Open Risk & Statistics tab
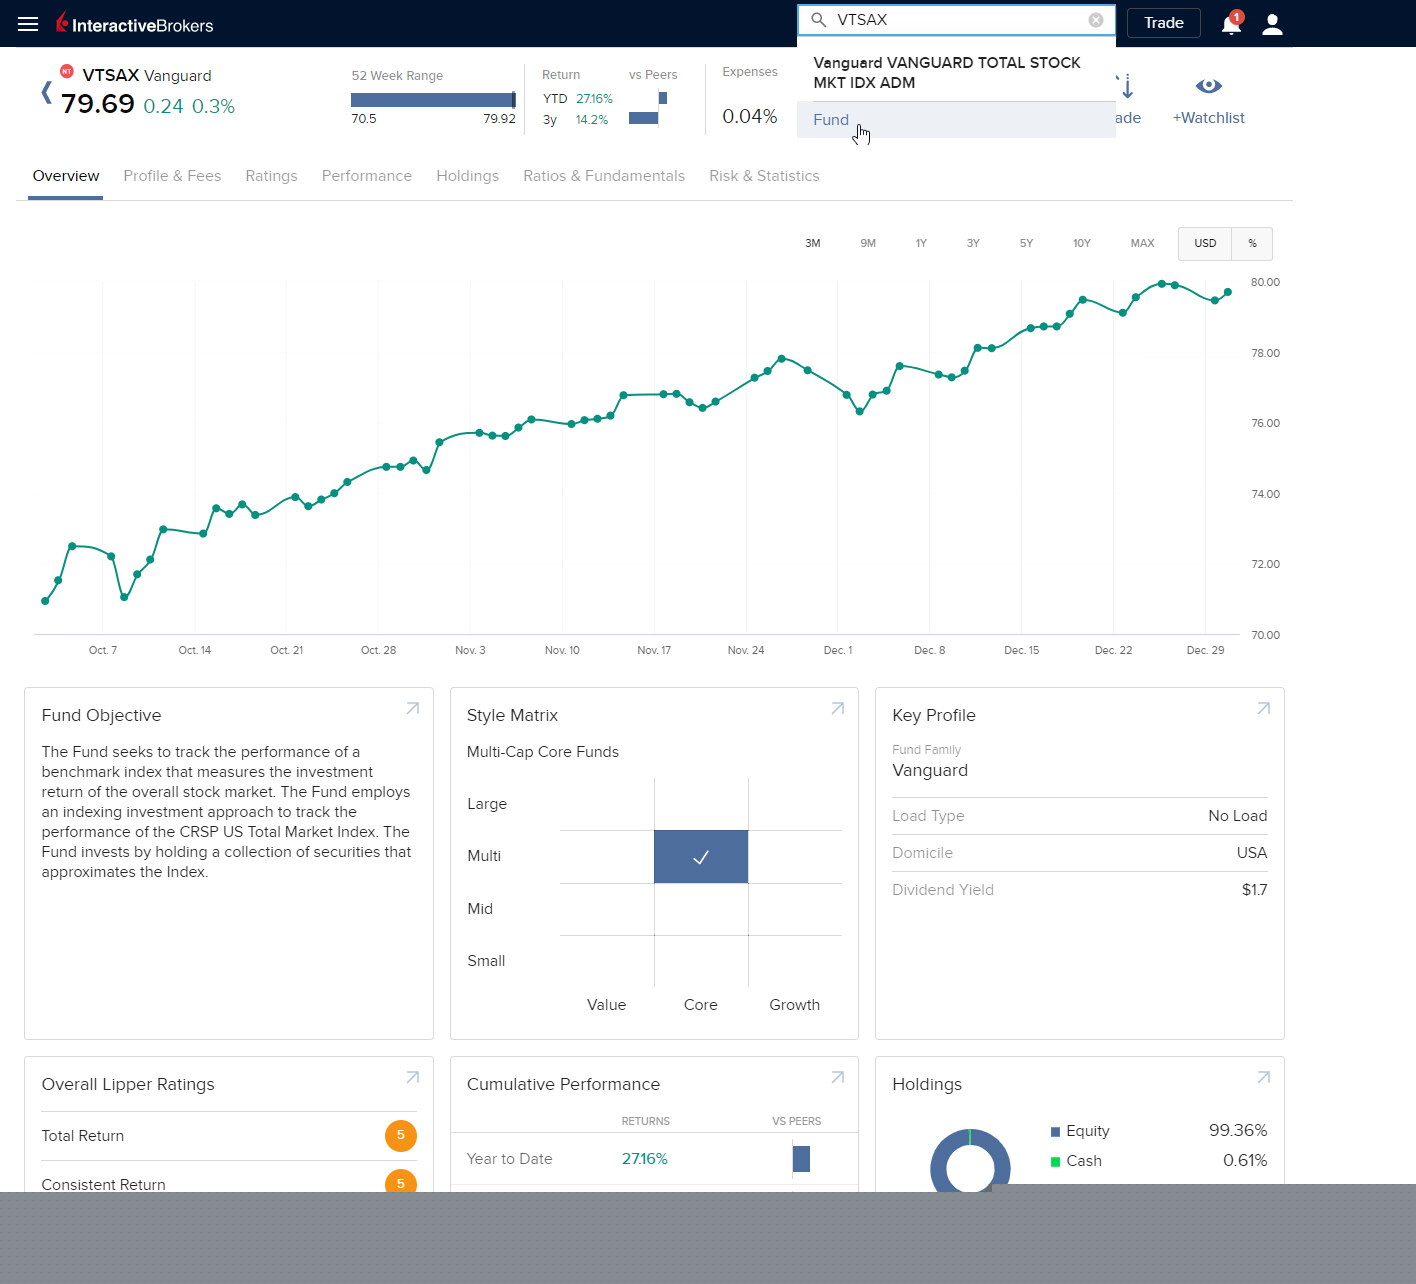 (x=764, y=176)
